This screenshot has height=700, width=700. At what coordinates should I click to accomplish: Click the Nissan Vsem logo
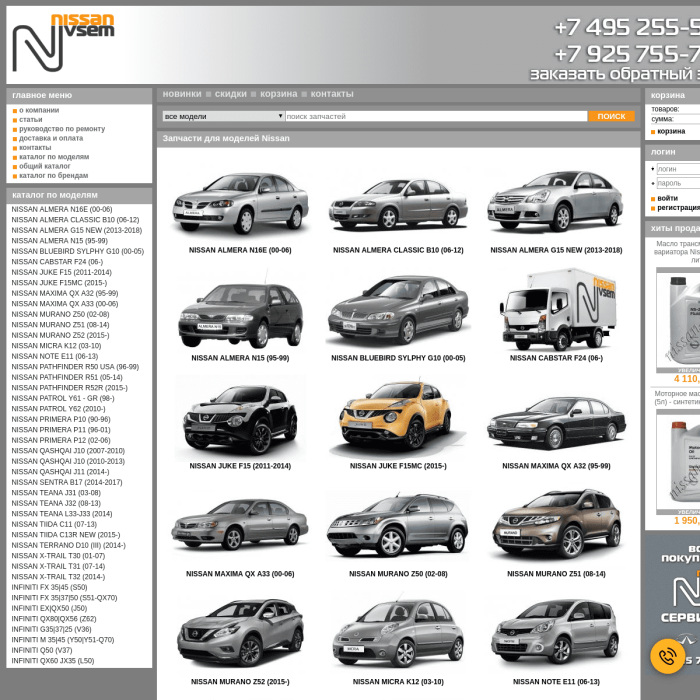pos(63,42)
